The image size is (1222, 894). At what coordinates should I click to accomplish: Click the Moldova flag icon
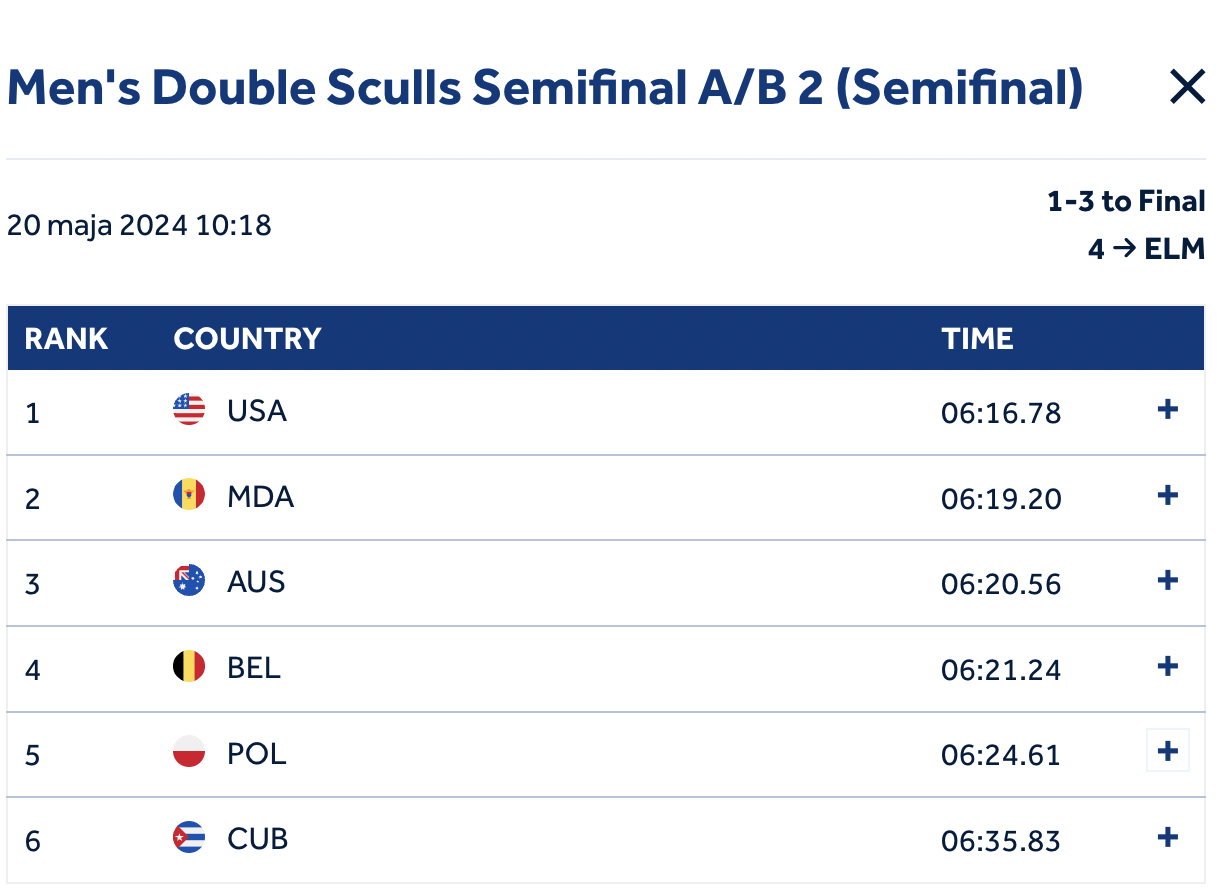coord(189,496)
